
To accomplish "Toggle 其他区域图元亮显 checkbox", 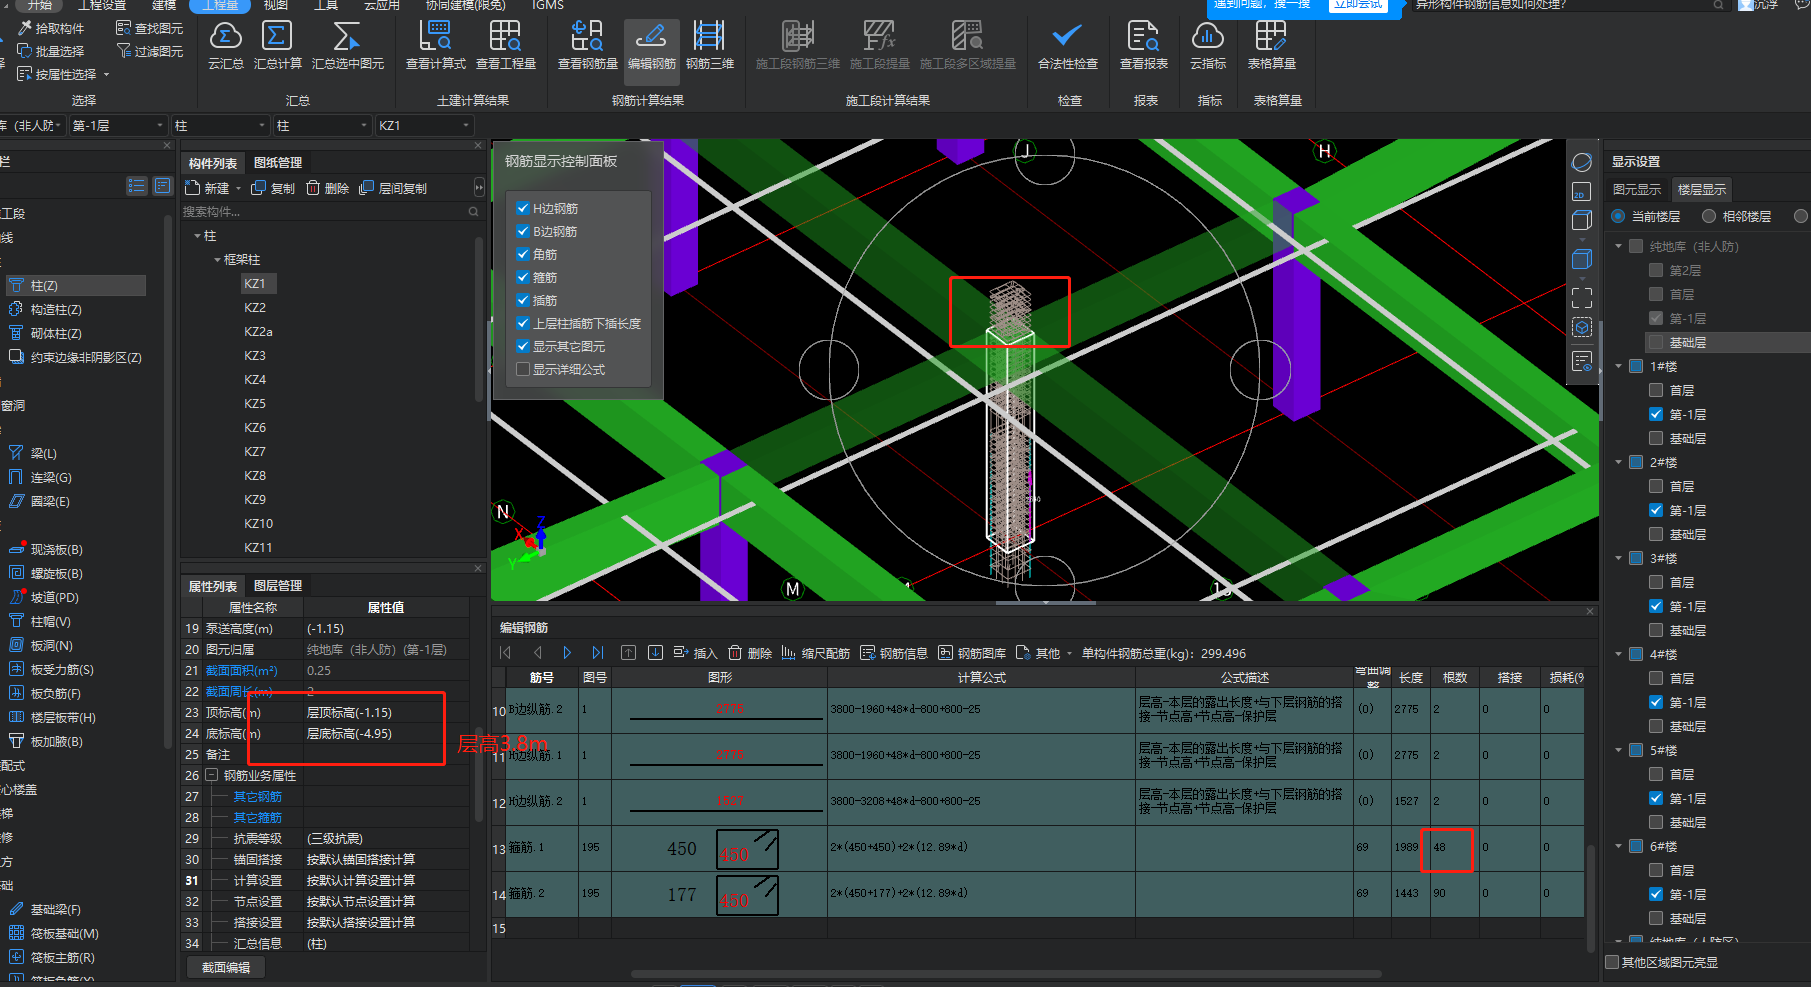I will 1612,962.
